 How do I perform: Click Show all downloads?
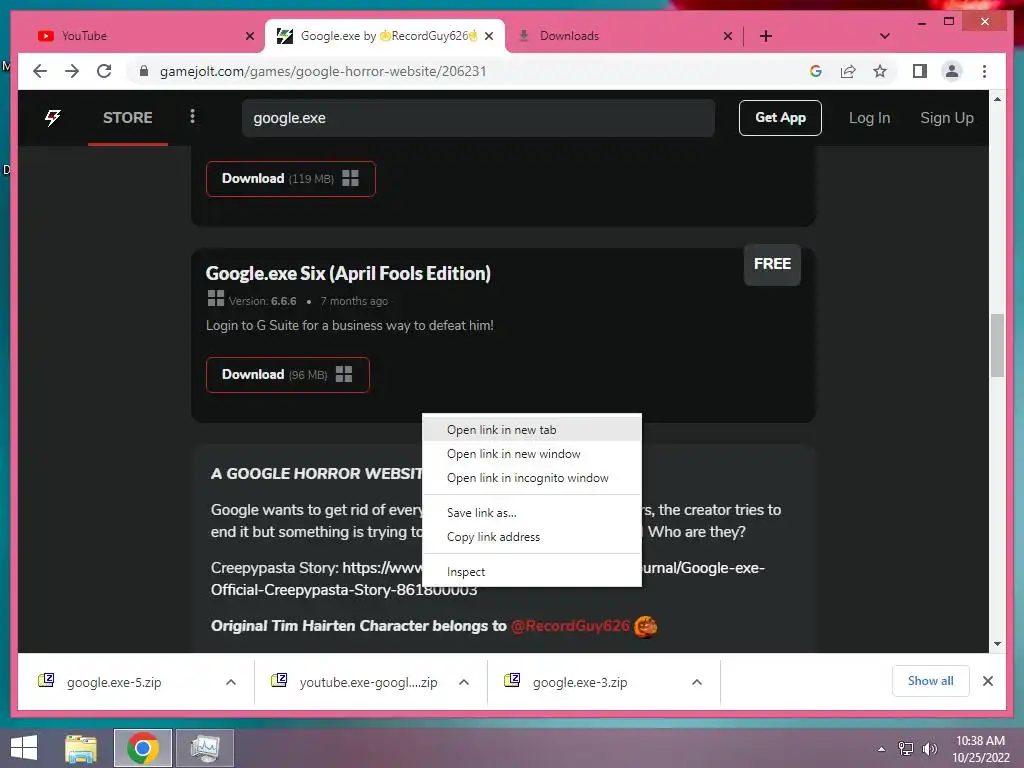coord(930,681)
